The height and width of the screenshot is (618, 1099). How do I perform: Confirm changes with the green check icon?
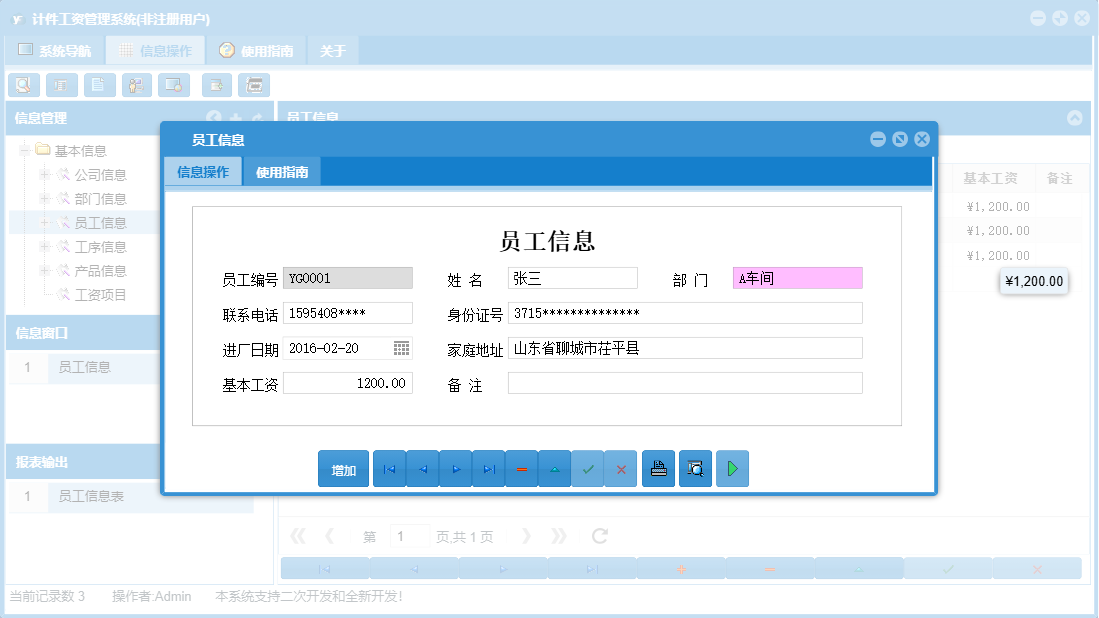pos(588,468)
